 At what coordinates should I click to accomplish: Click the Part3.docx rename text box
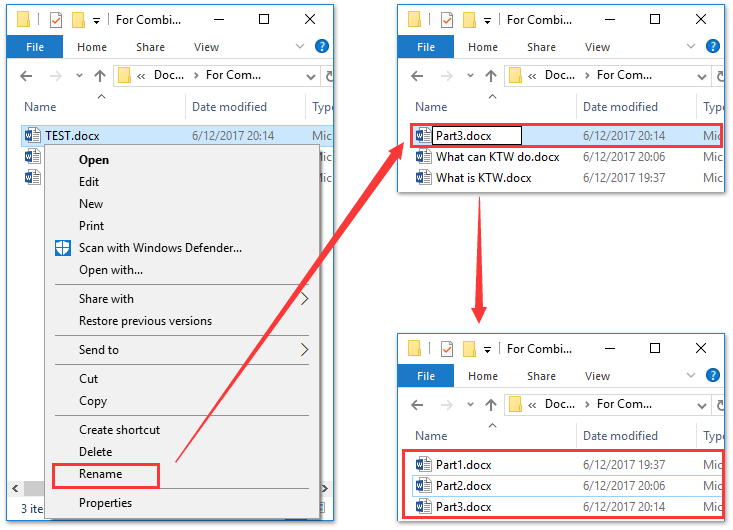tap(476, 136)
